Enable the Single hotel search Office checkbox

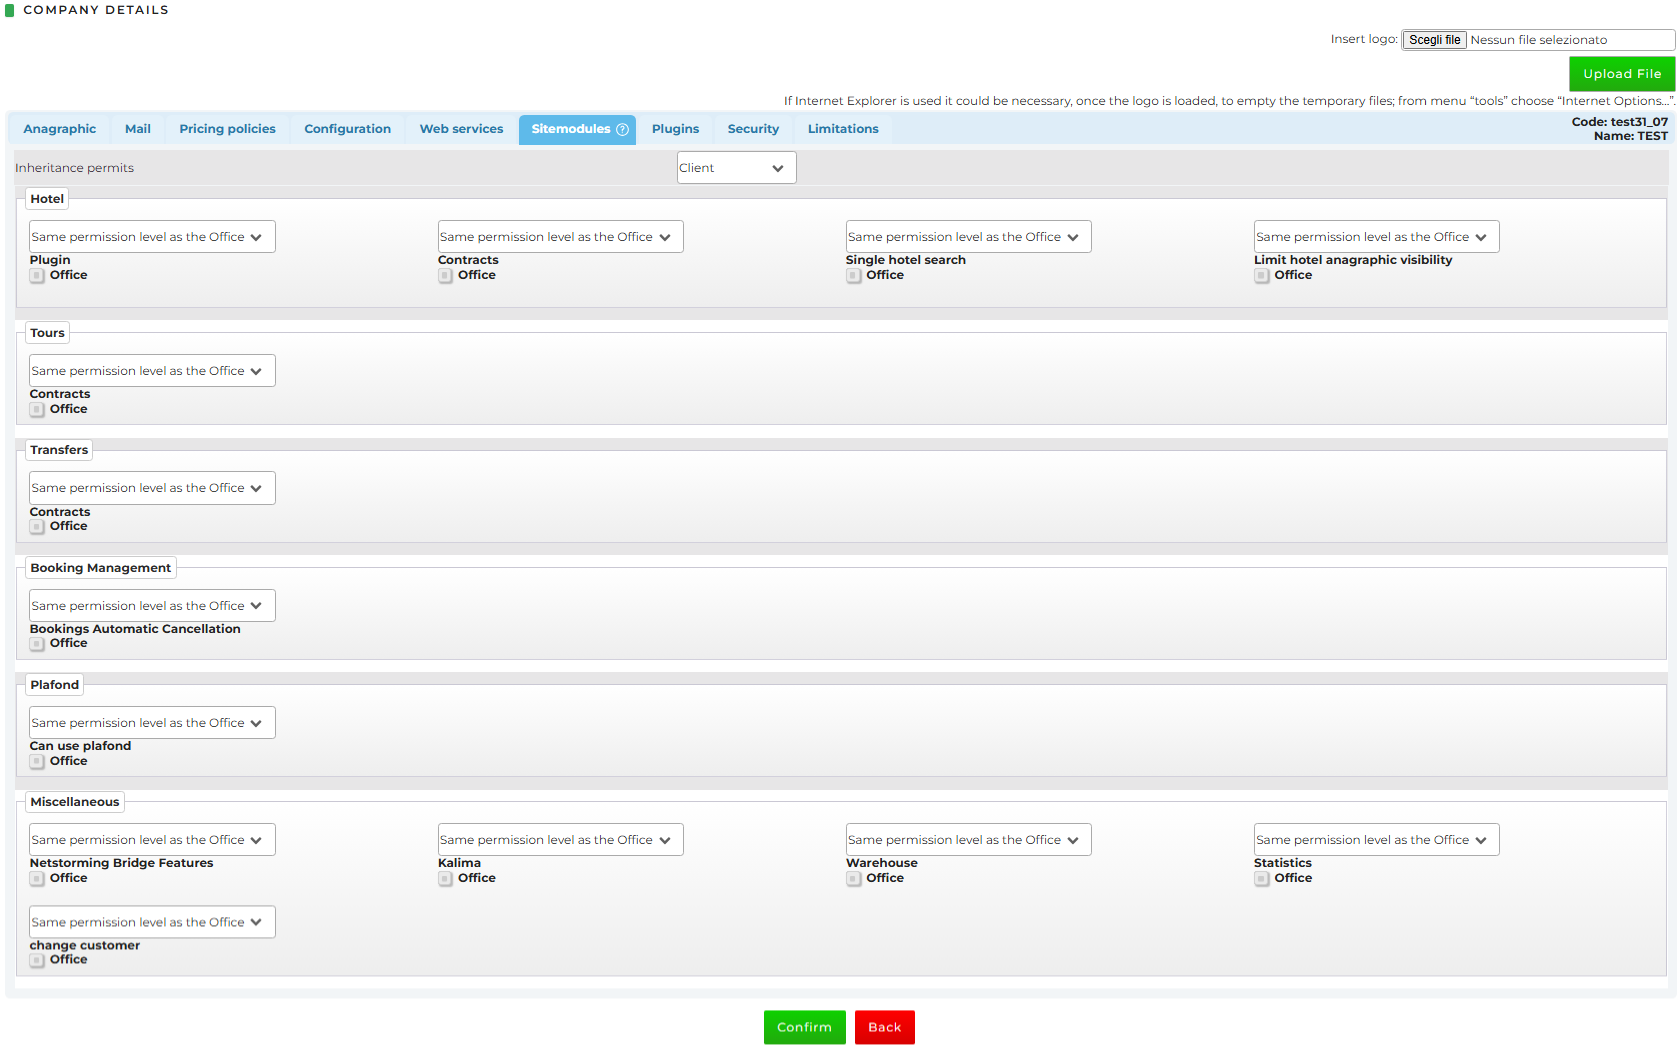(x=853, y=276)
